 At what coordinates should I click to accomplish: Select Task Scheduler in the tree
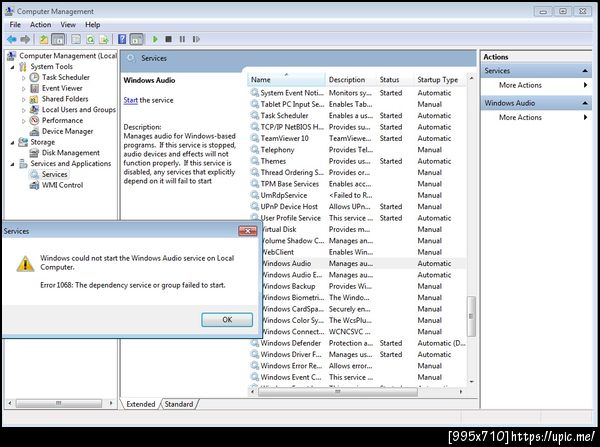coord(66,77)
